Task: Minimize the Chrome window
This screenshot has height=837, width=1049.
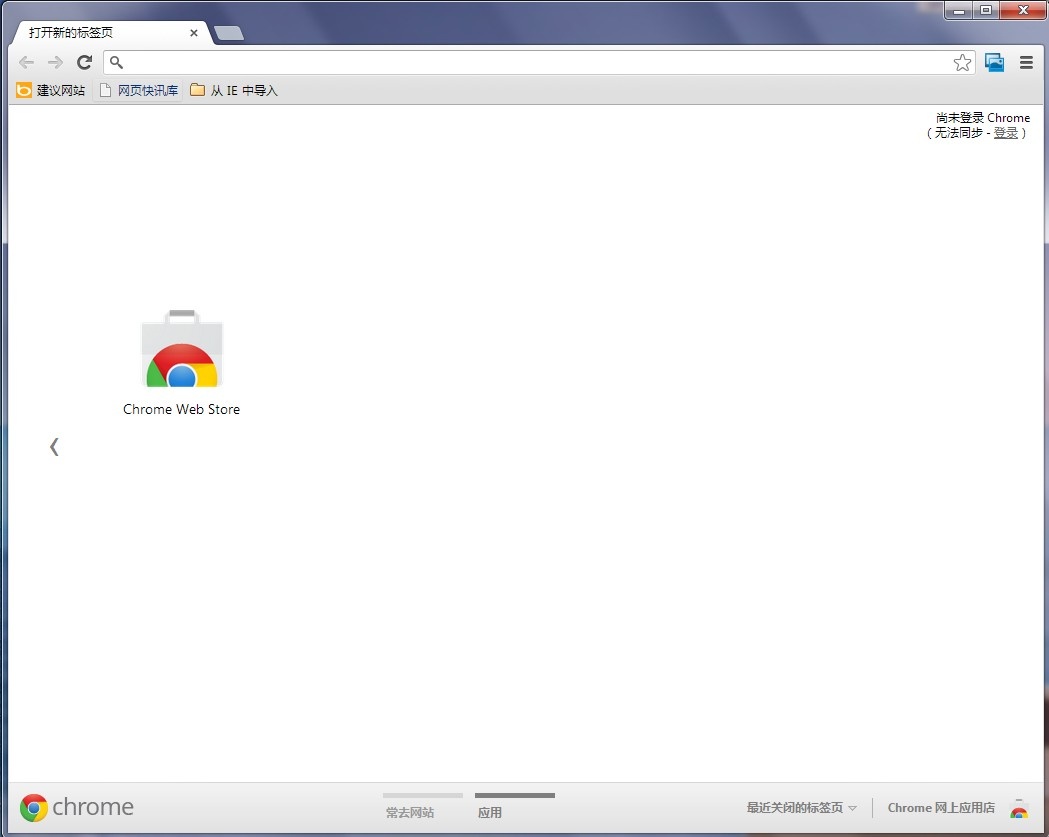Action: click(x=959, y=10)
